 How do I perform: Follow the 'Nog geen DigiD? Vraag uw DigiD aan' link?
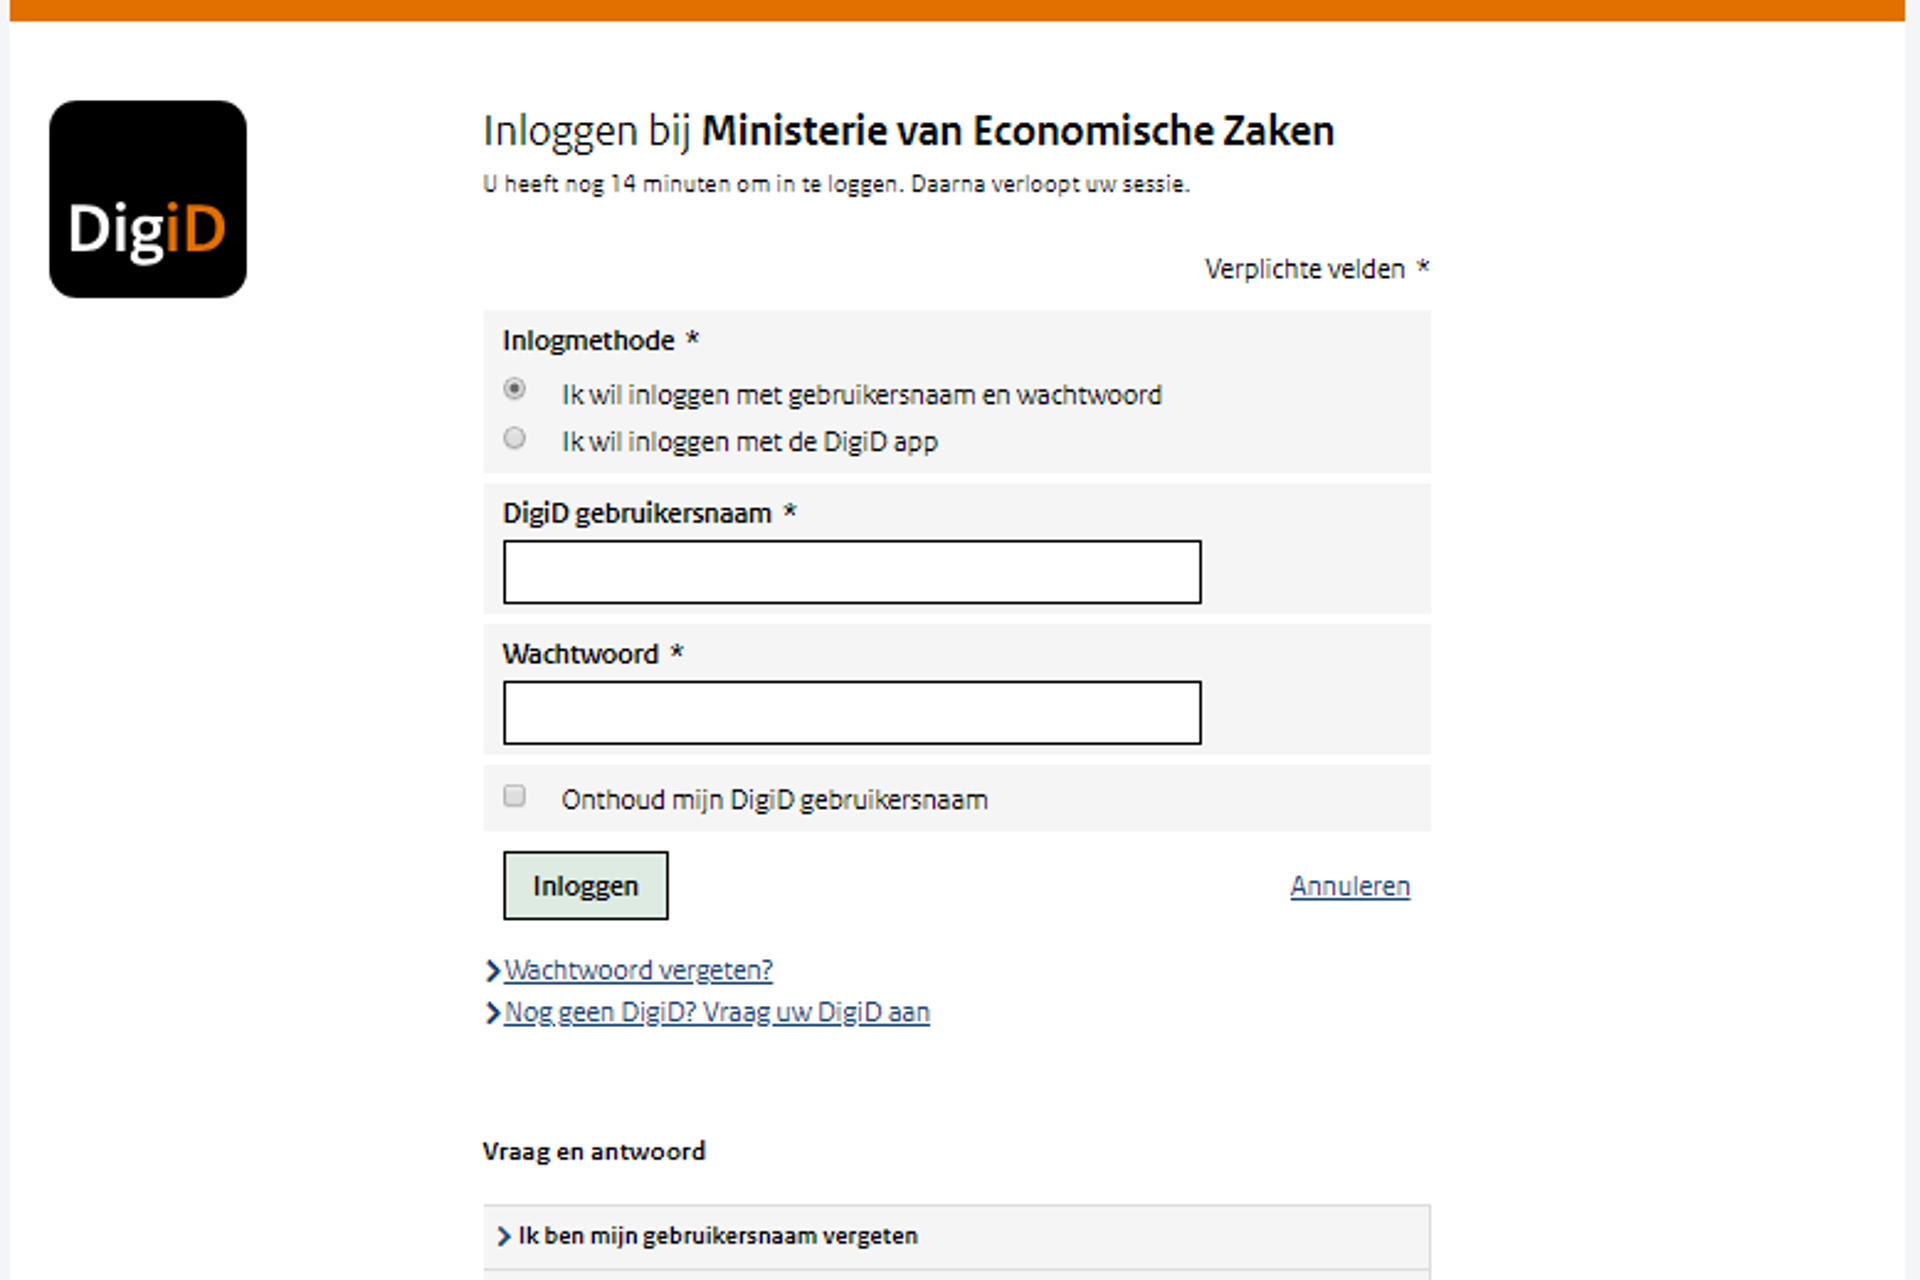[717, 1013]
